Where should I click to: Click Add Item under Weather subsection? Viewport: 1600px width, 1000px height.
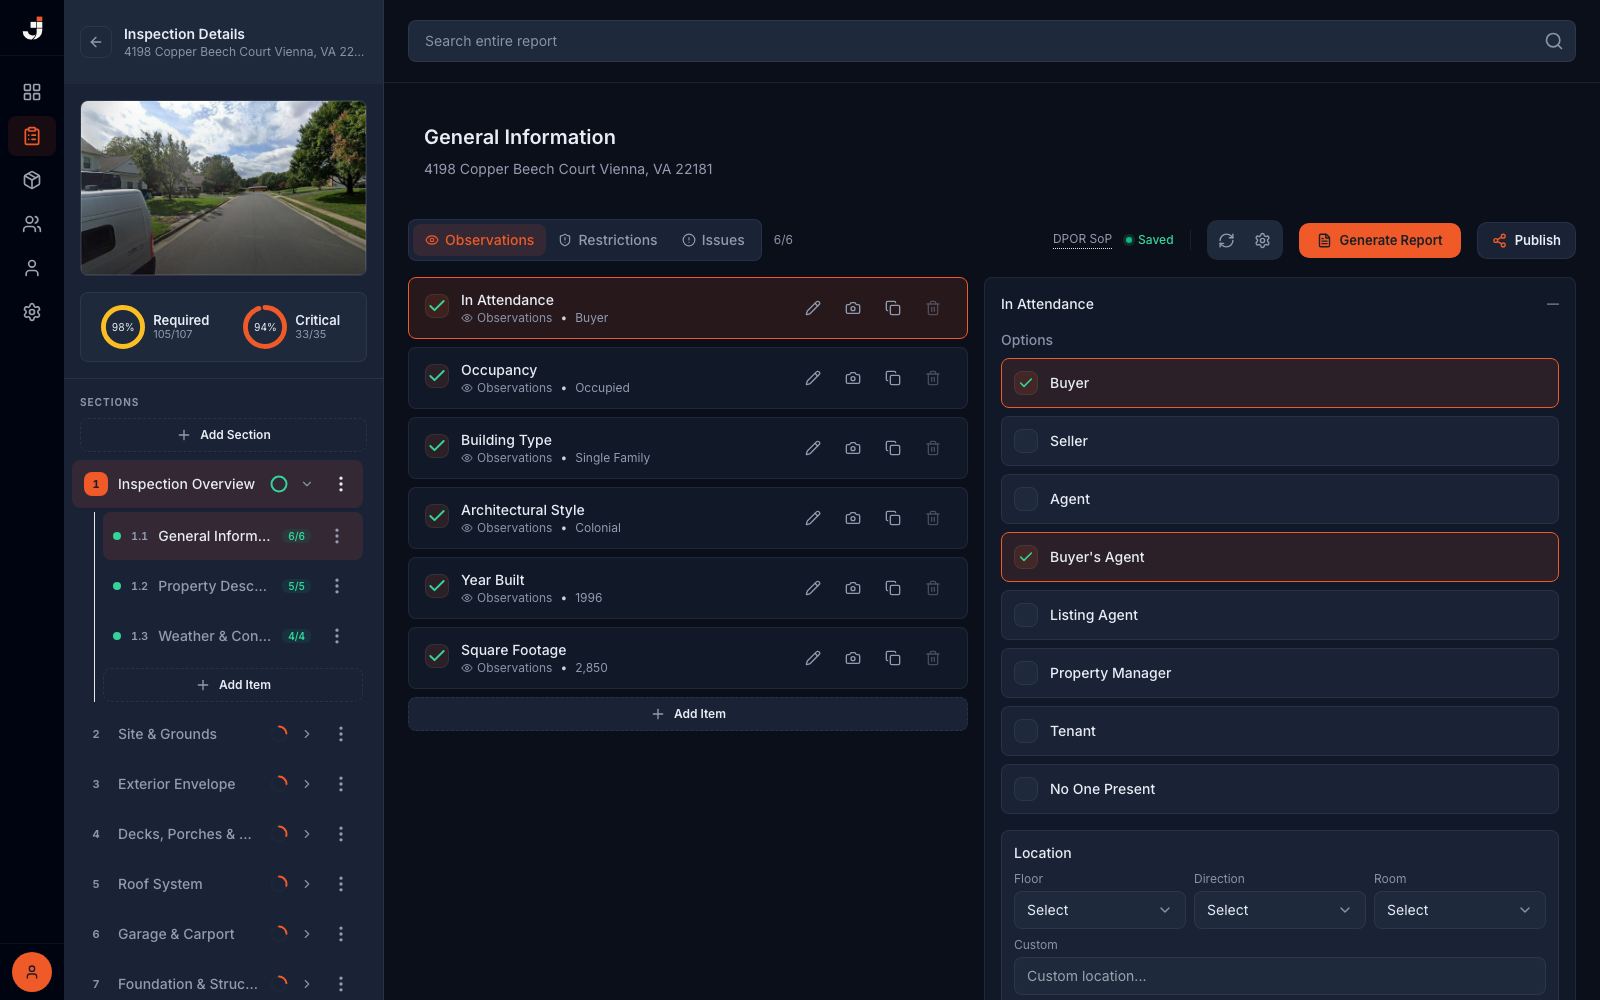[233, 685]
